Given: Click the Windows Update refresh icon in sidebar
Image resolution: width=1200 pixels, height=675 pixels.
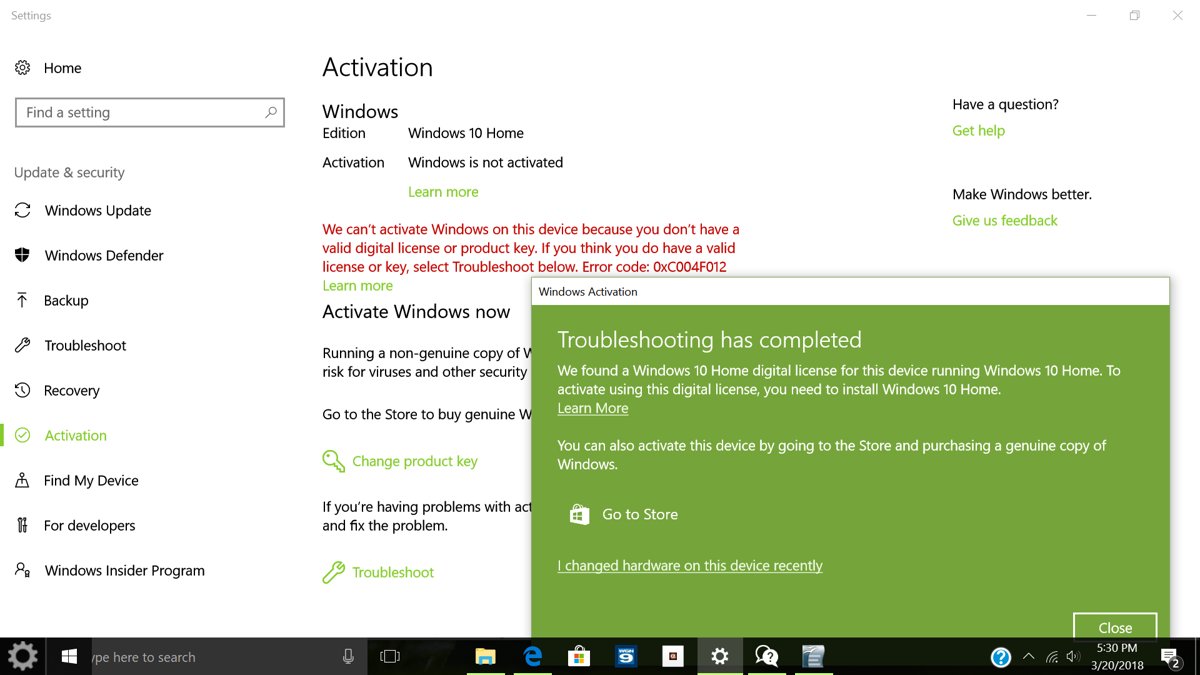Looking at the screenshot, I should tap(22, 210).
